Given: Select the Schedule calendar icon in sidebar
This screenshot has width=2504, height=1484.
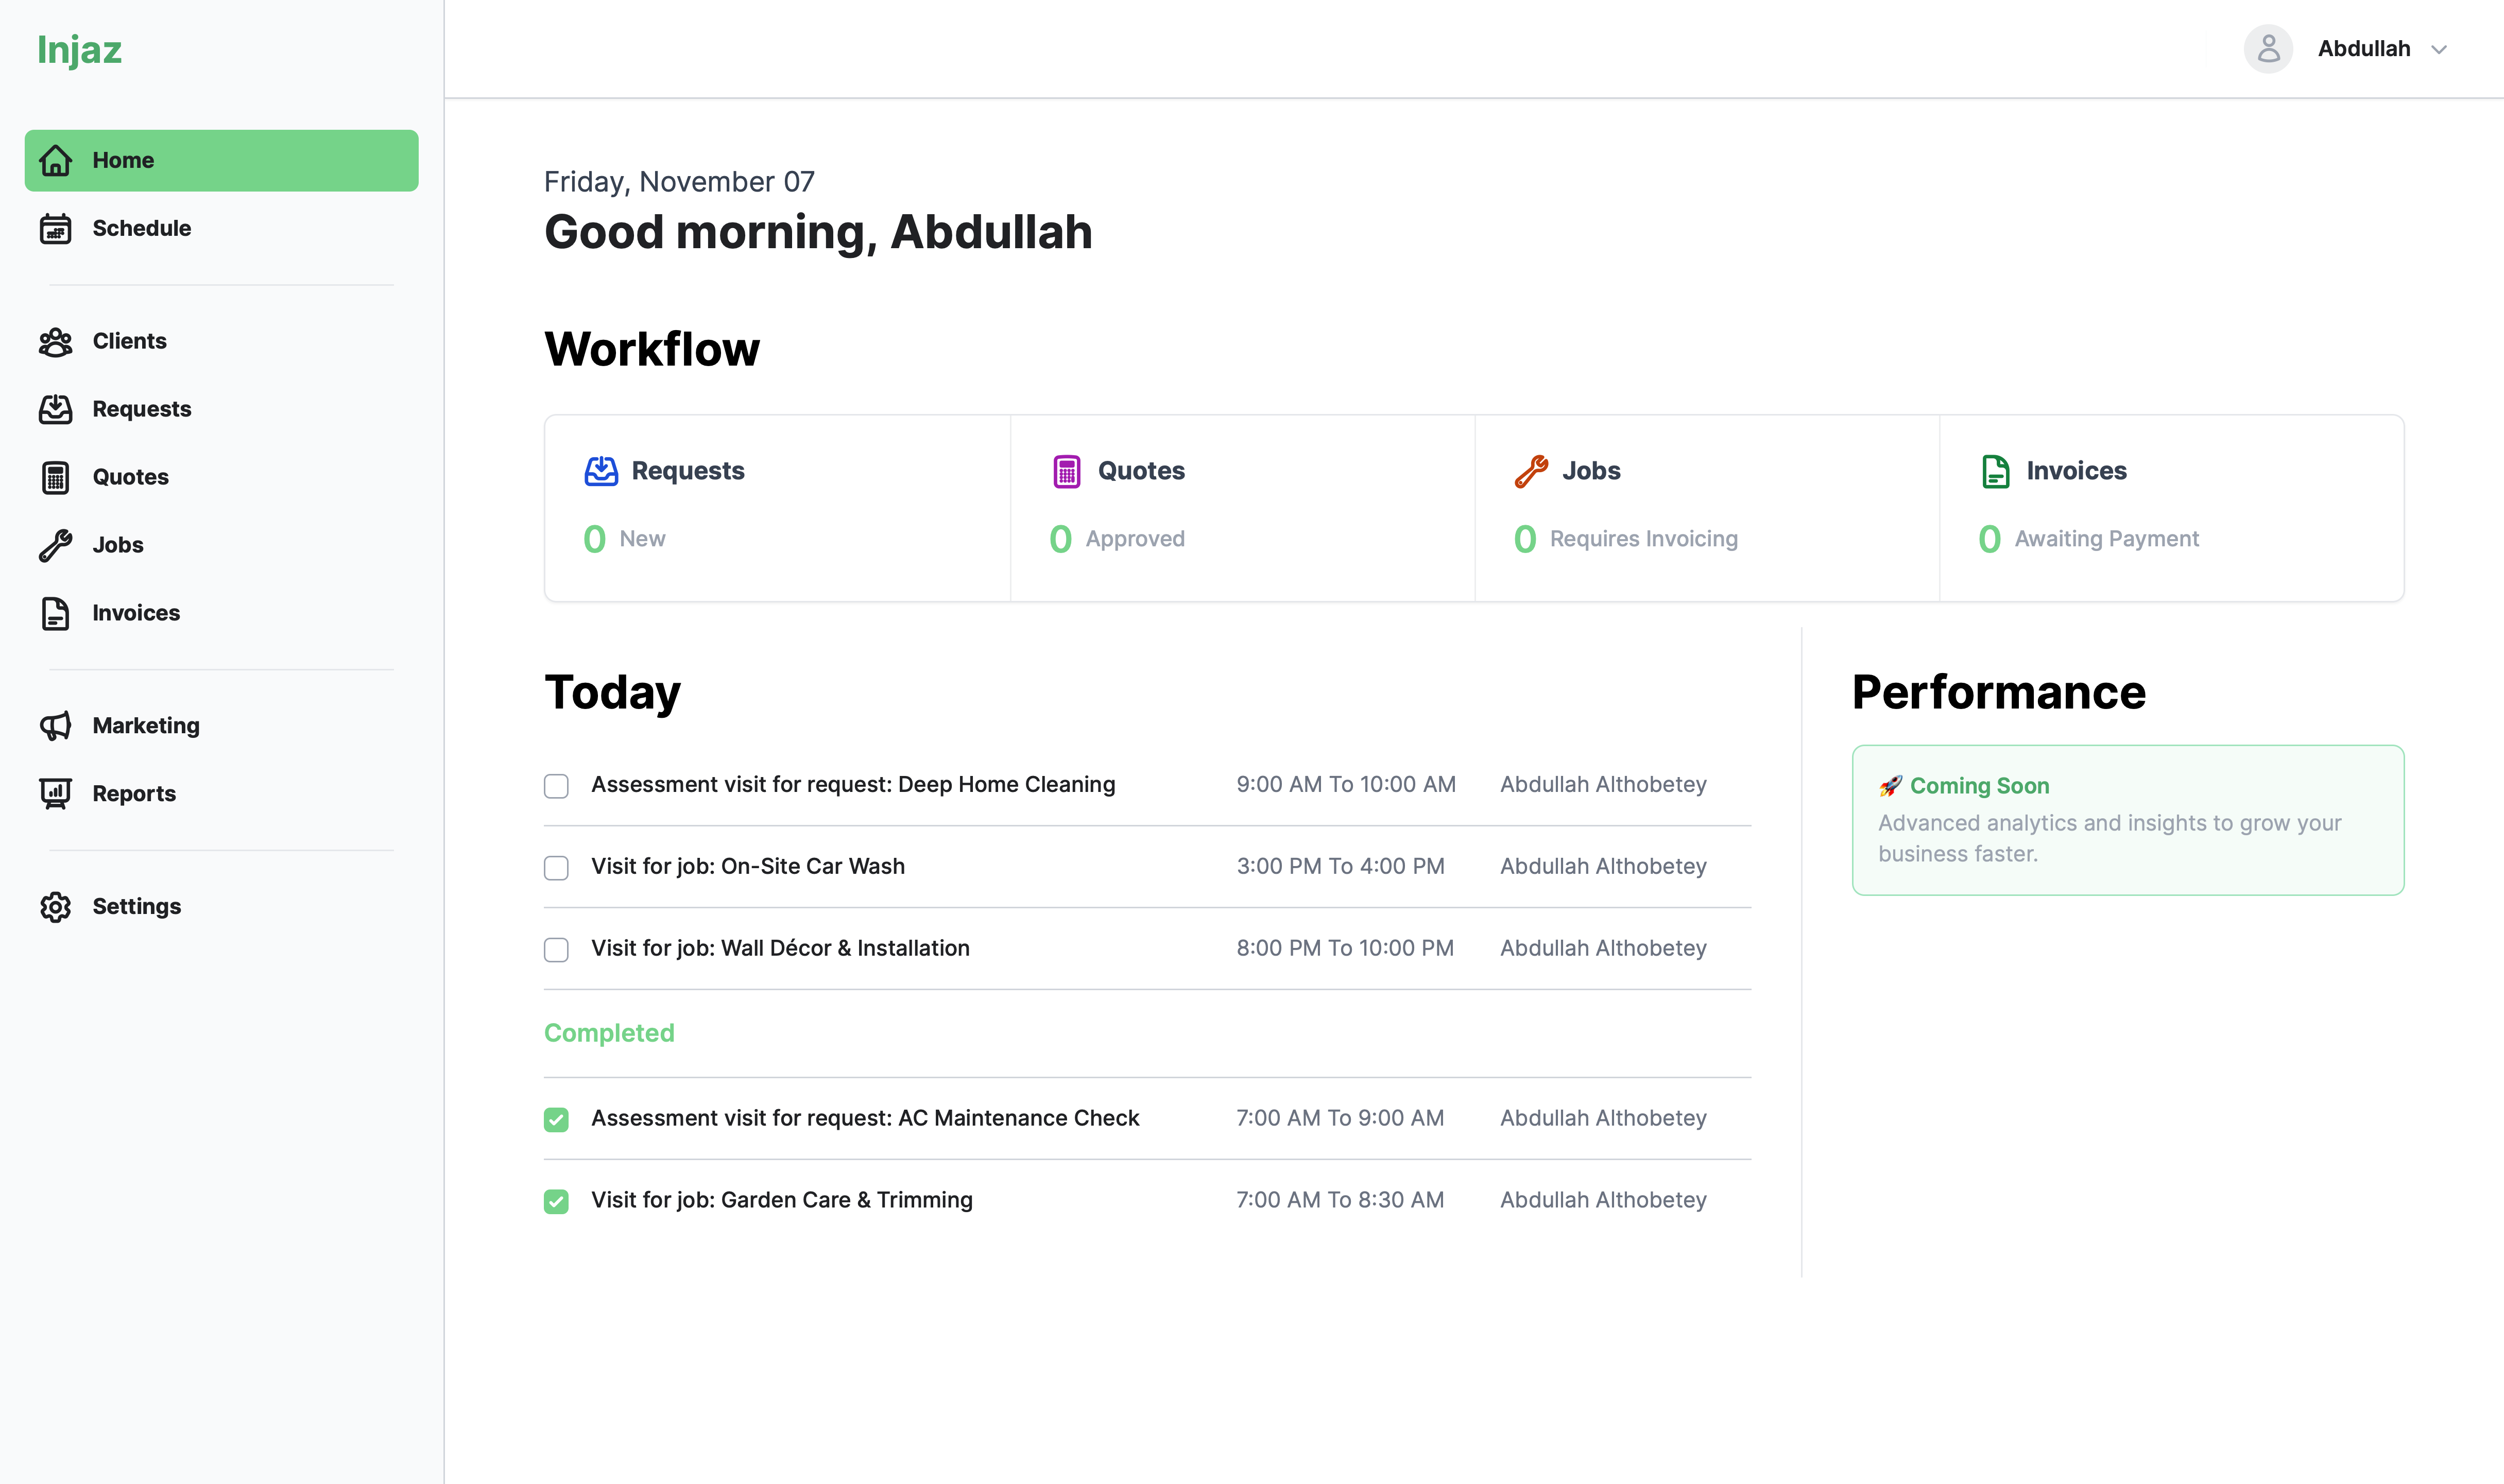Looking at the screenshot, I should point(55,228).
